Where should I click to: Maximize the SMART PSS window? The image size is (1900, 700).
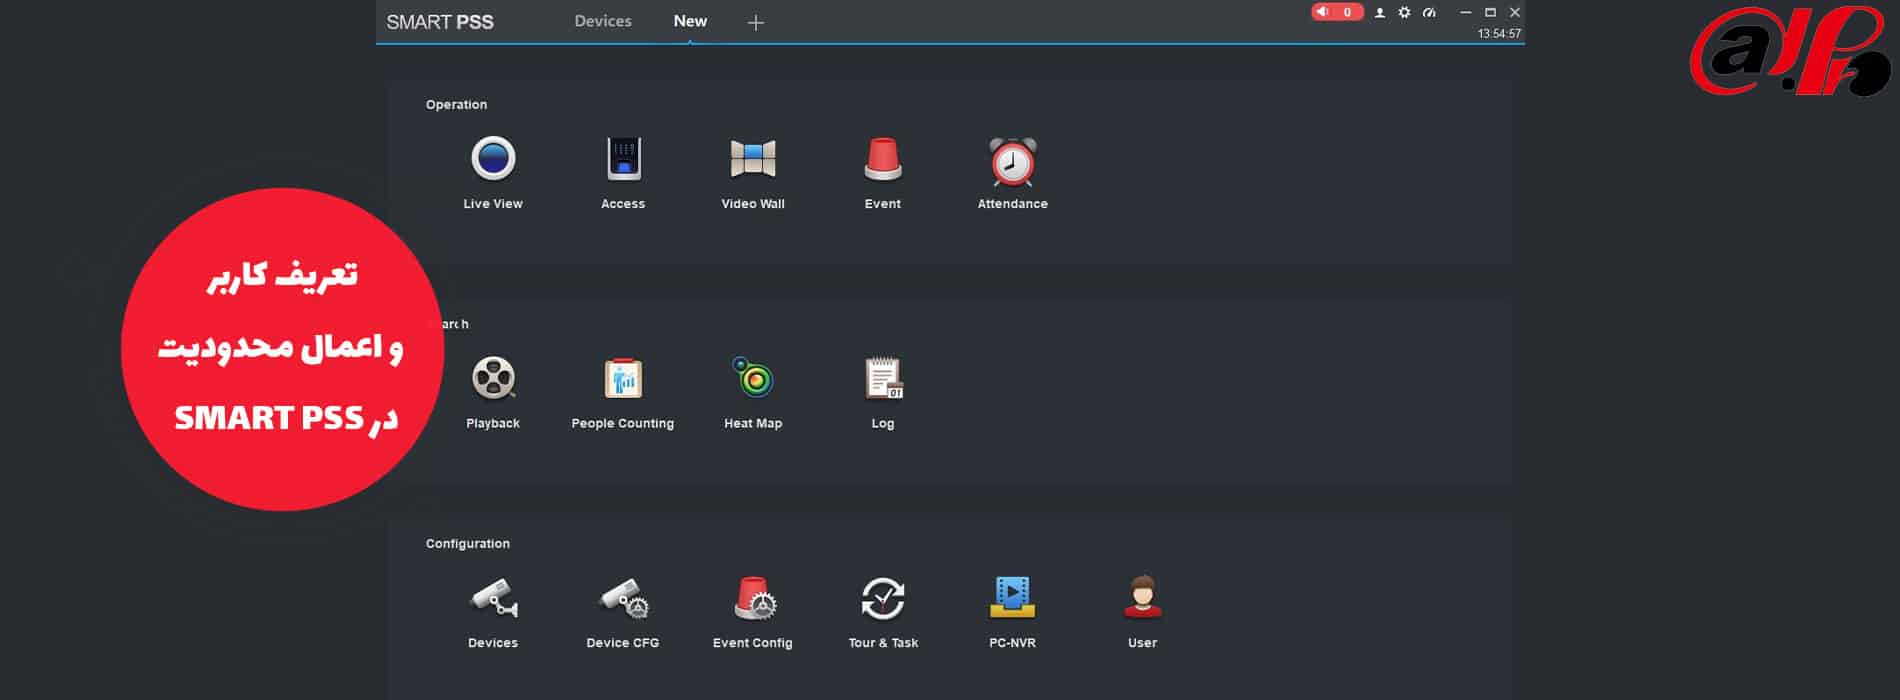[x=1490, y=13]
